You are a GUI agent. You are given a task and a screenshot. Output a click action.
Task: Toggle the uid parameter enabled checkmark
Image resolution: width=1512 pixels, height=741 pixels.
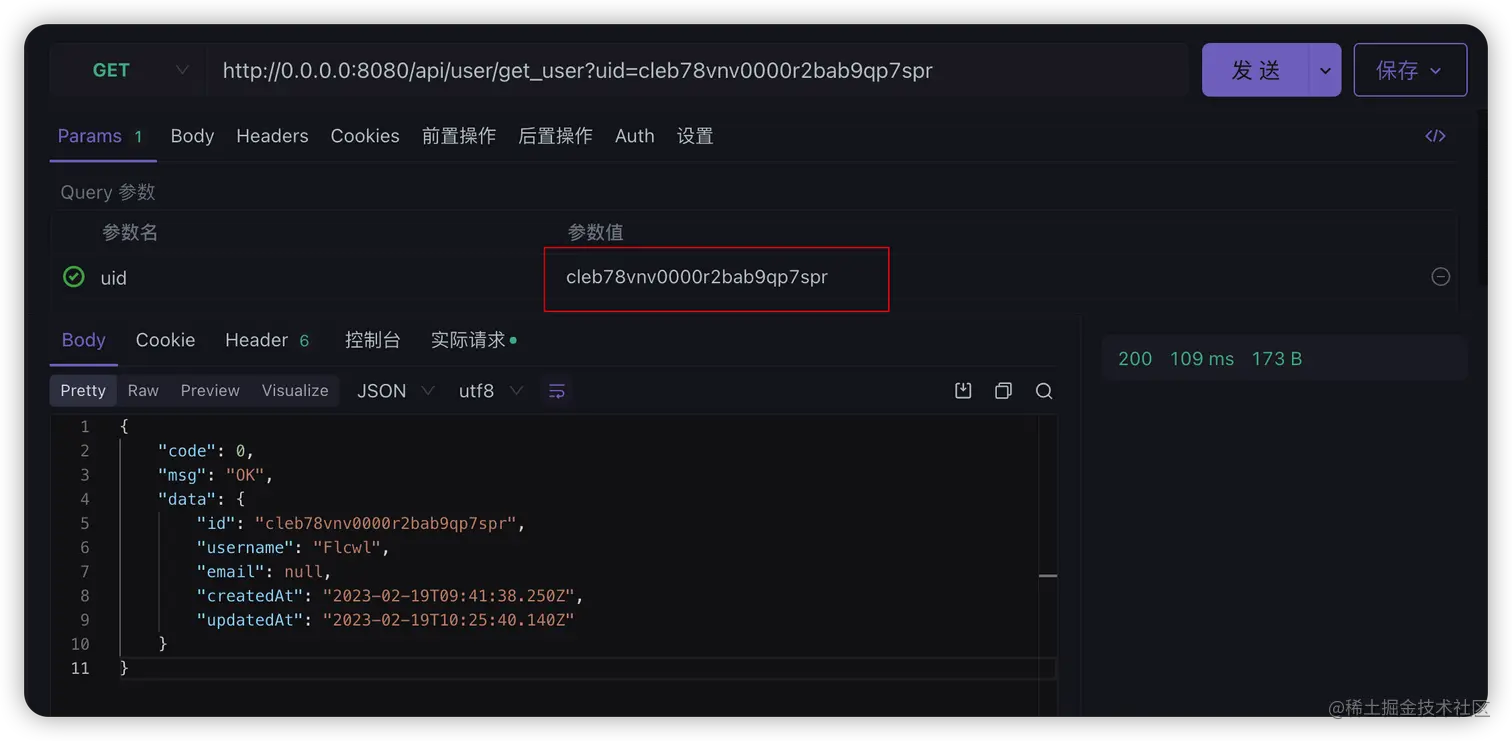(74, 277)
